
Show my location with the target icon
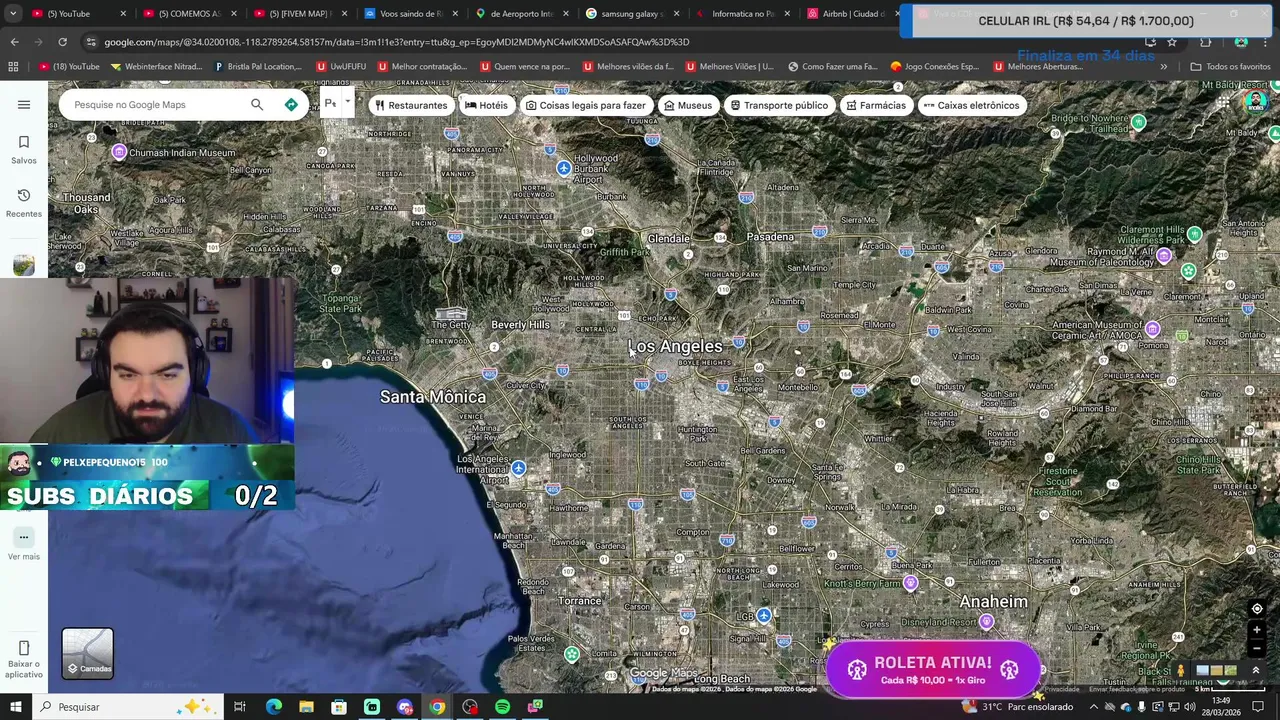[x=1257, y=609]
